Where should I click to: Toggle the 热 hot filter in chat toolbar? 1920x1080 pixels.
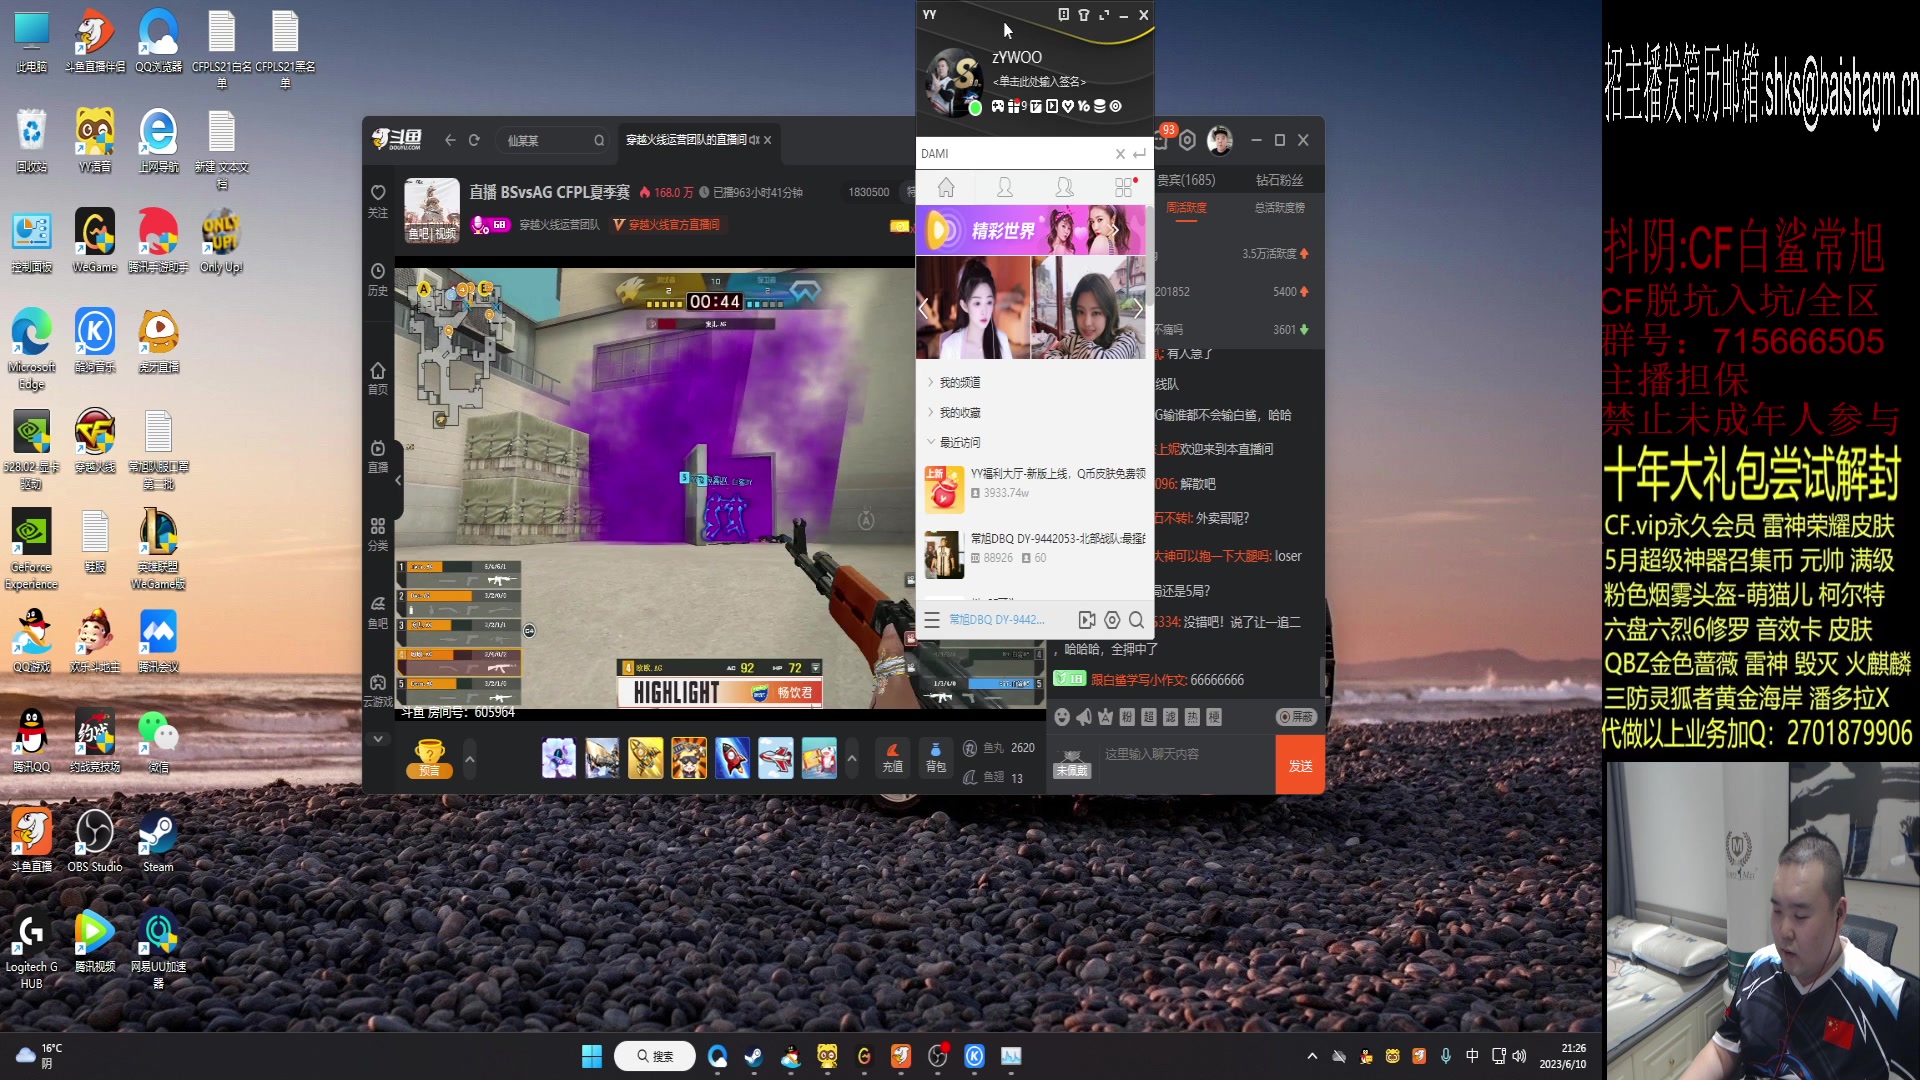[1192, 717]
